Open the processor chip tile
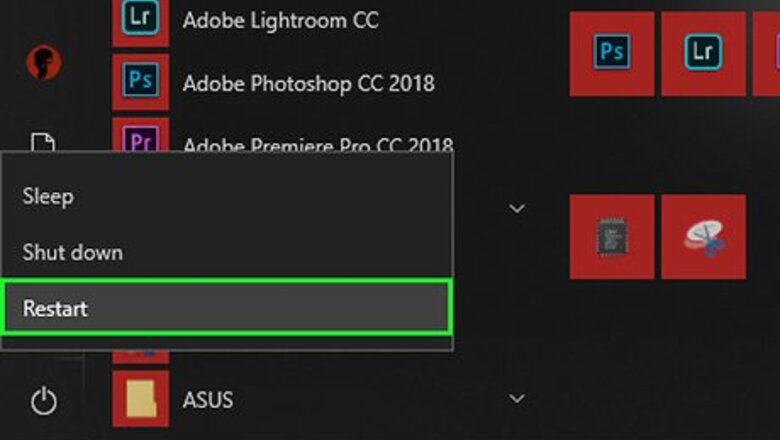Image resolution: width=780 pixels, height=440 pixels. click(612, 237)
